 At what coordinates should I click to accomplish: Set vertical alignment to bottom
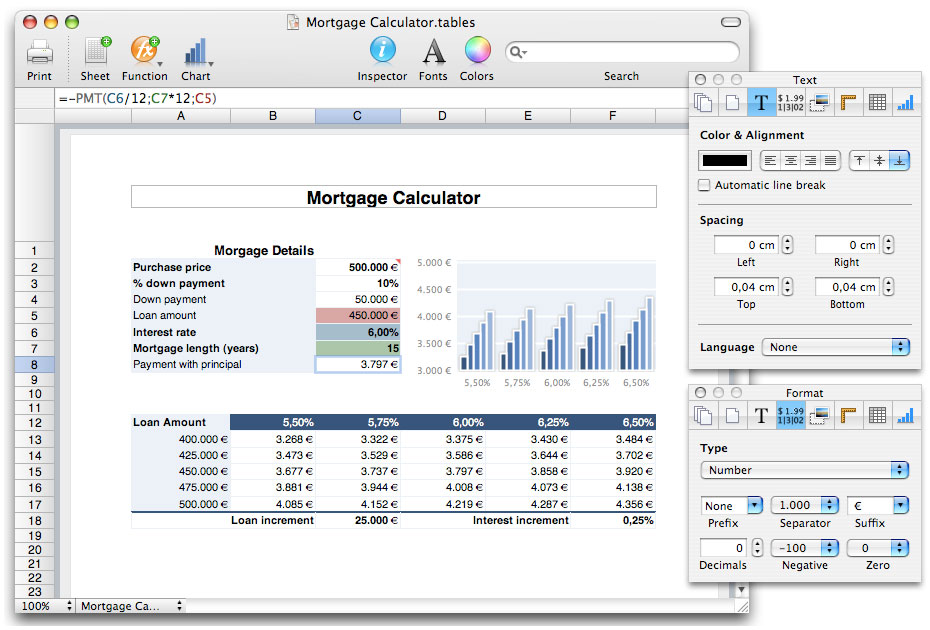[900, 160]
